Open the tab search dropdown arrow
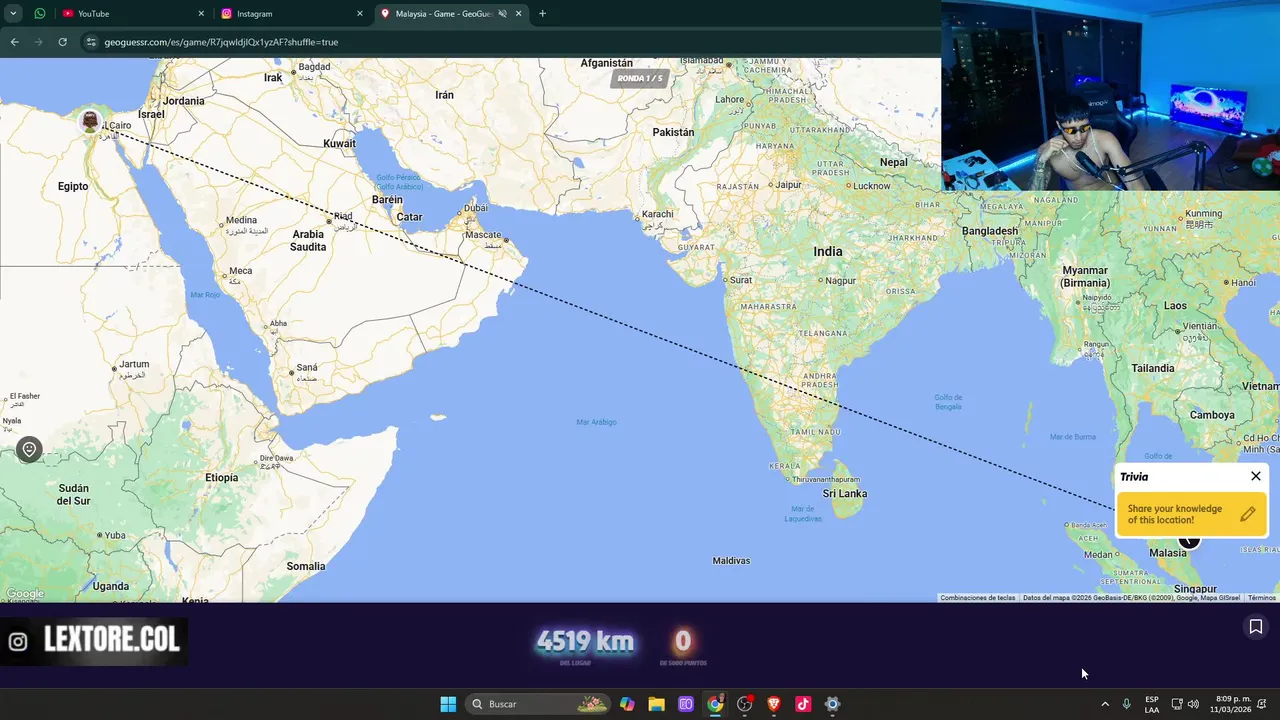Viewport: 1280px width, 720px height. [13, 14]
